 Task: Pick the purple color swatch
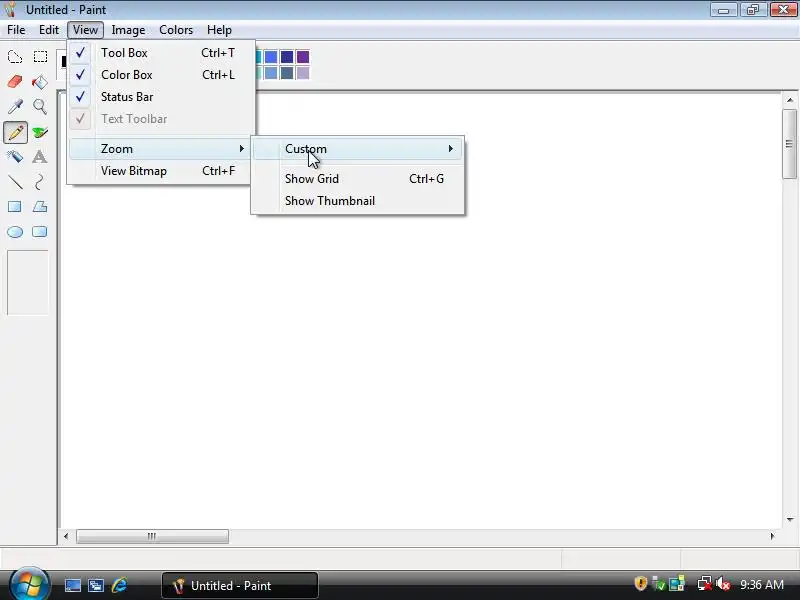(303, 57)
